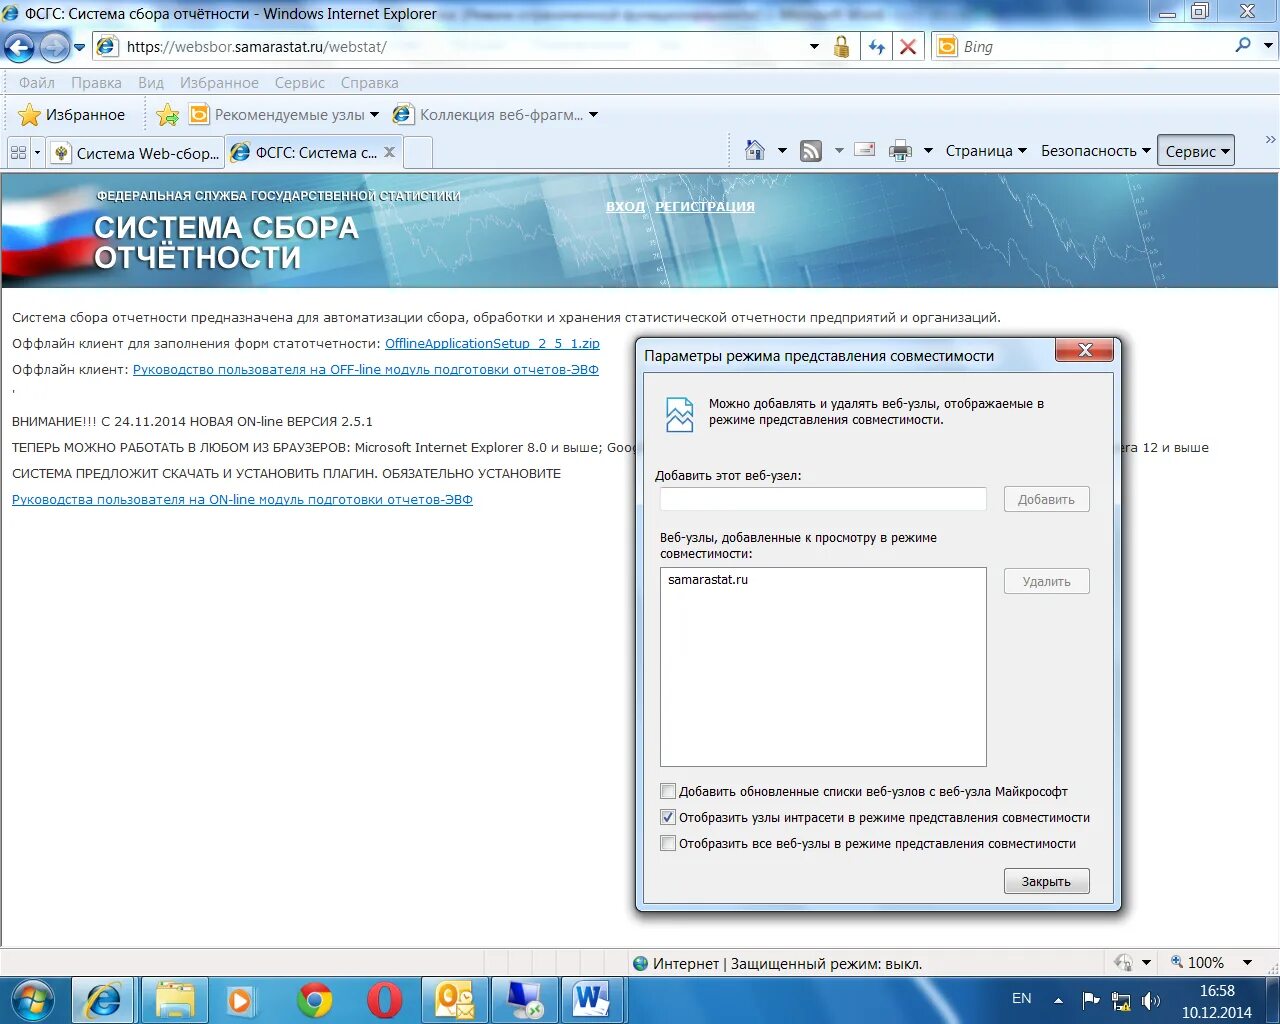The height and width of the screenshot is (1024, 1280).
Task: Enable updated website lists from Microsoft checkbox
Action: pyautogui.click(x=668, y=791)
